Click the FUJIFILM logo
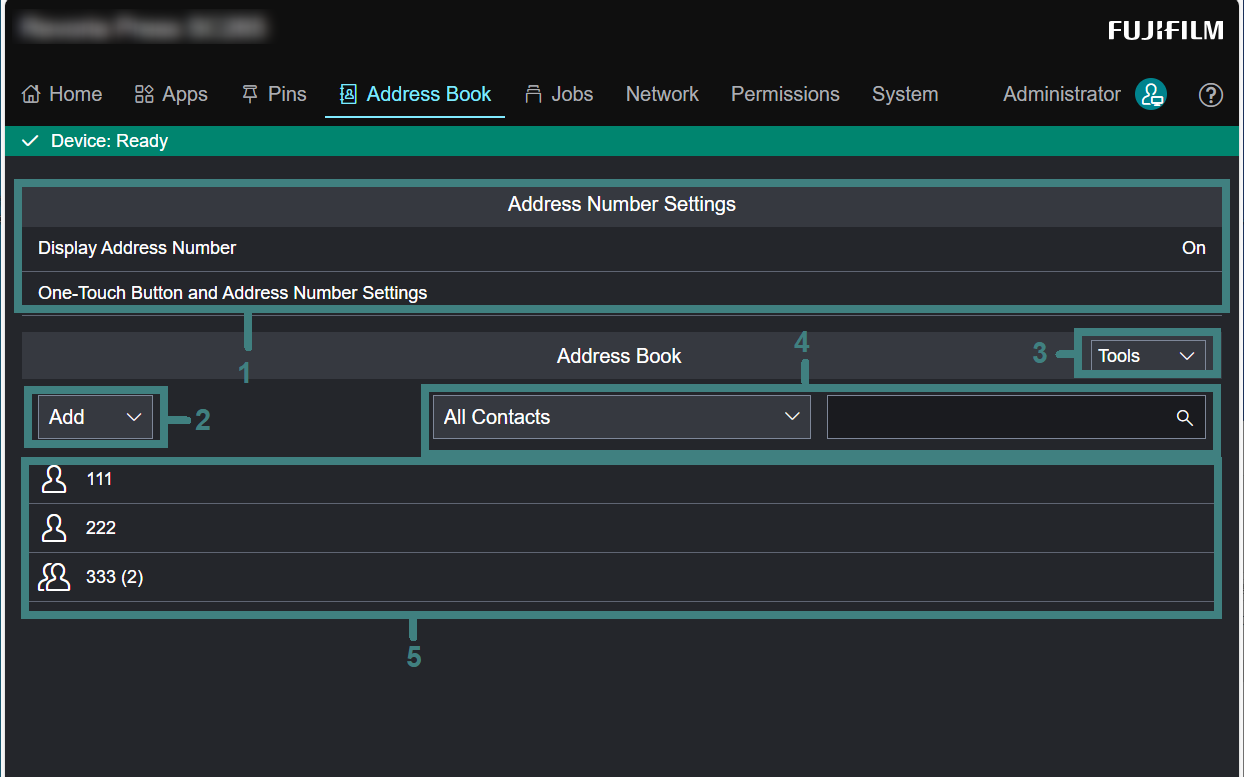The height and width of the screenshot is (777, 1244). click(x=1165, y=30)
